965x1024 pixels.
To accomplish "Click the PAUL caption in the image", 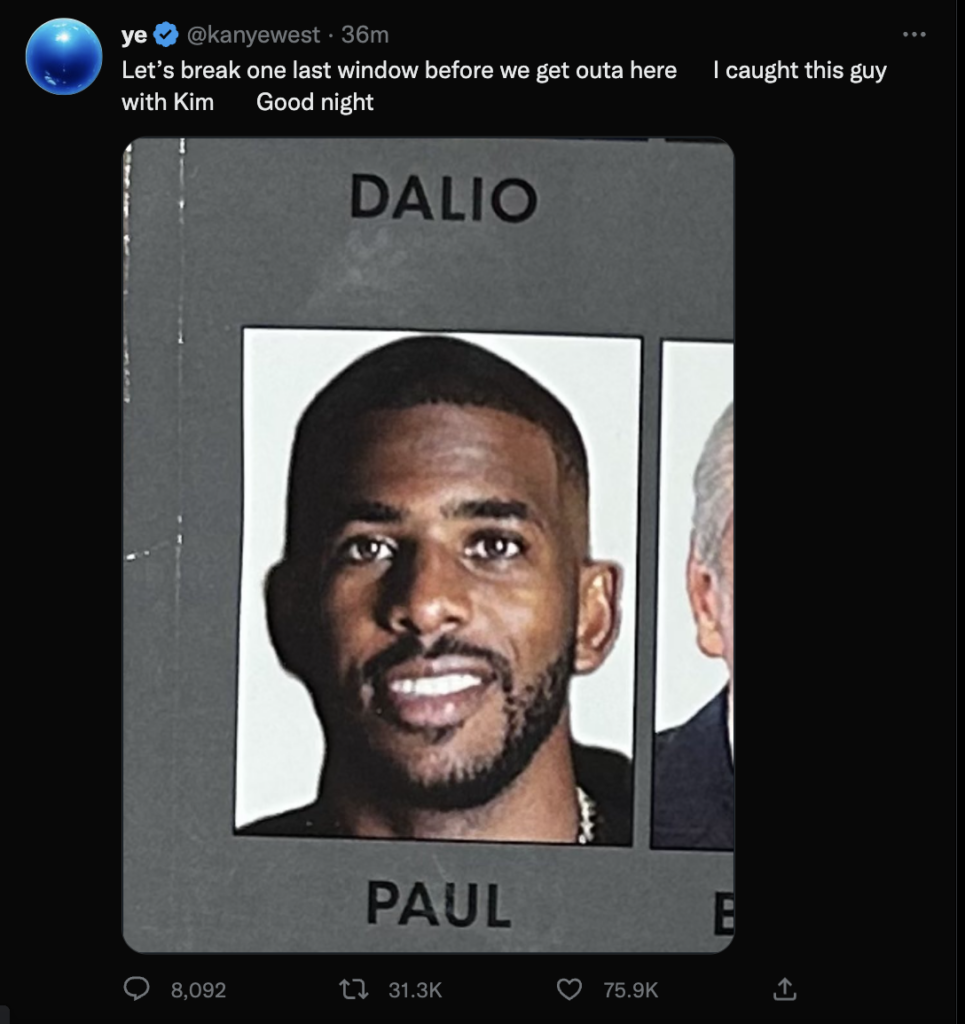I will pyautogui.click(x=438, y=904).
